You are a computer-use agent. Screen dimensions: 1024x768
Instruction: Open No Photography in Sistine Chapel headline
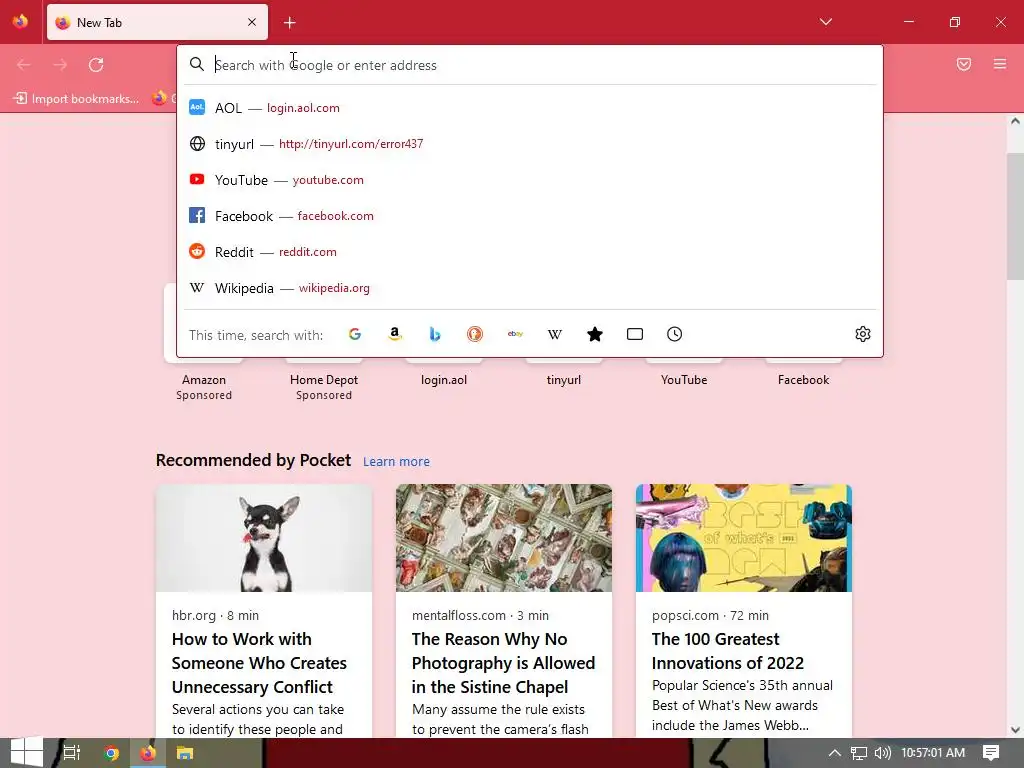click(x=504, y=663)
